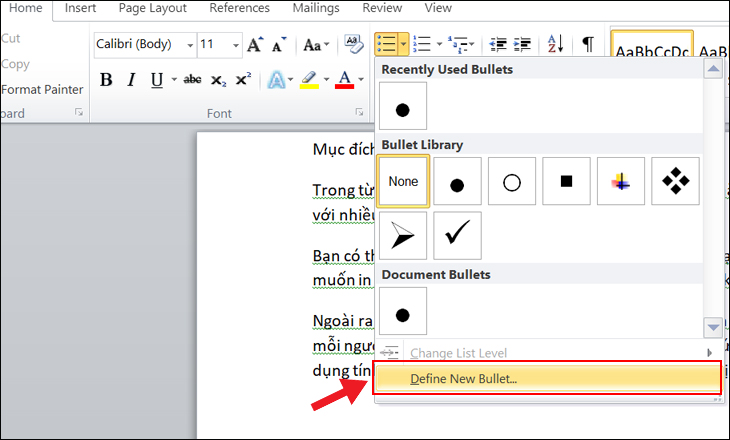Open Bullets dropdown arrow

[404, 44]
